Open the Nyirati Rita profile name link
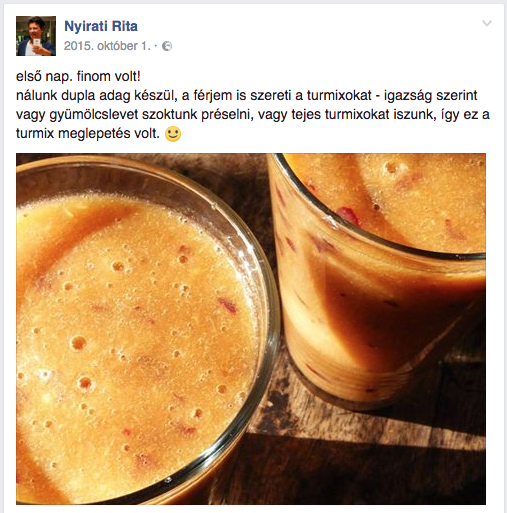Viewport: 507px width, 513px height. (x=101, y=26)
